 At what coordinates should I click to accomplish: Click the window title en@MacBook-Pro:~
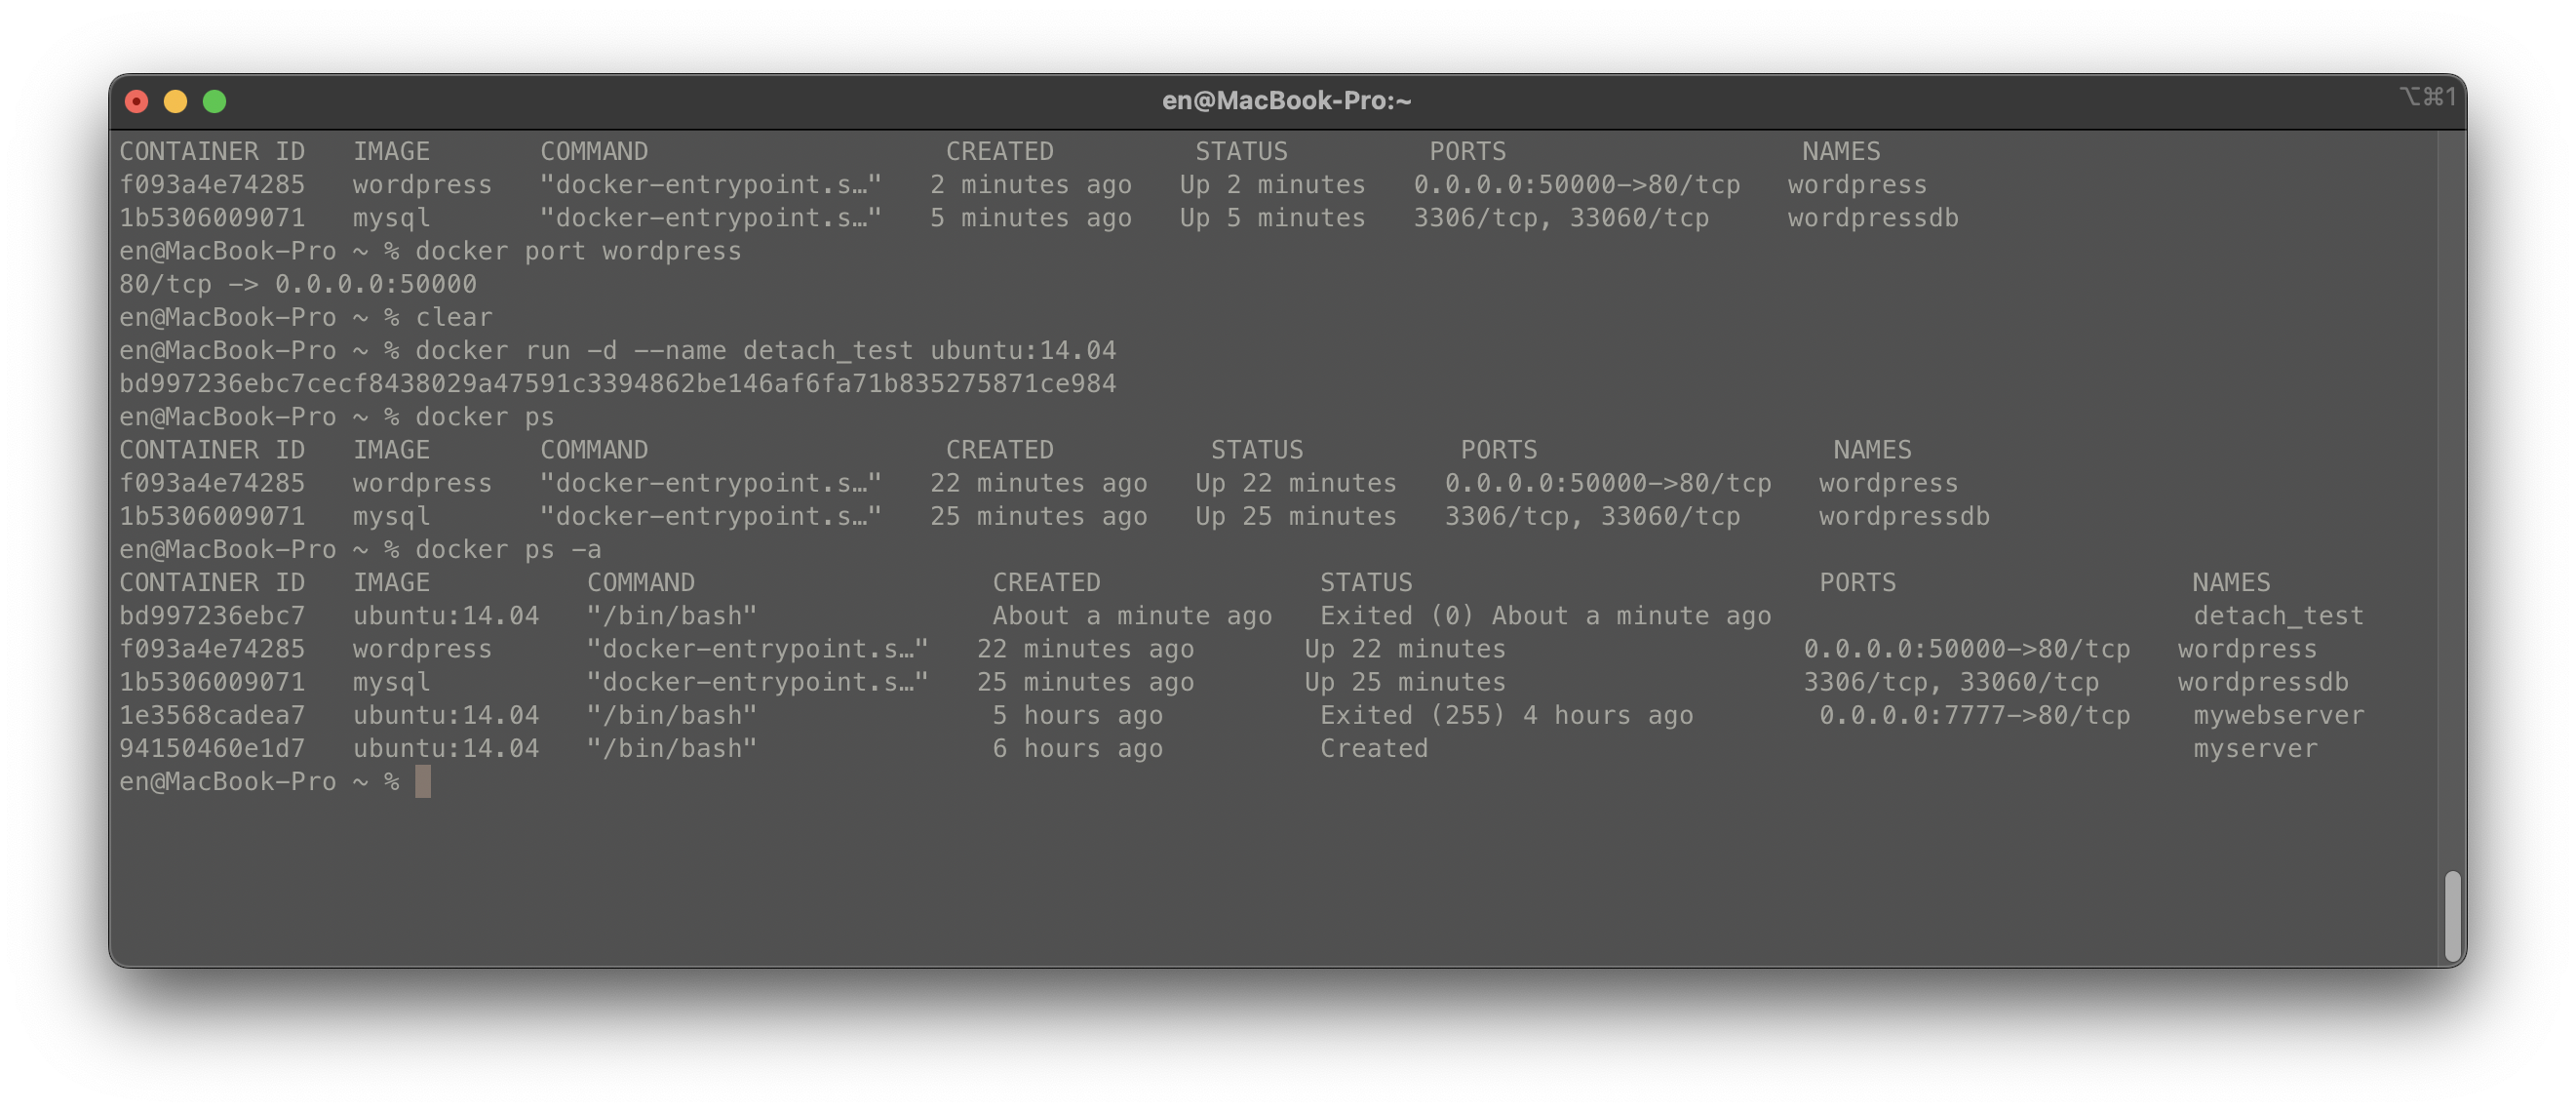(x=1286, y=101)
